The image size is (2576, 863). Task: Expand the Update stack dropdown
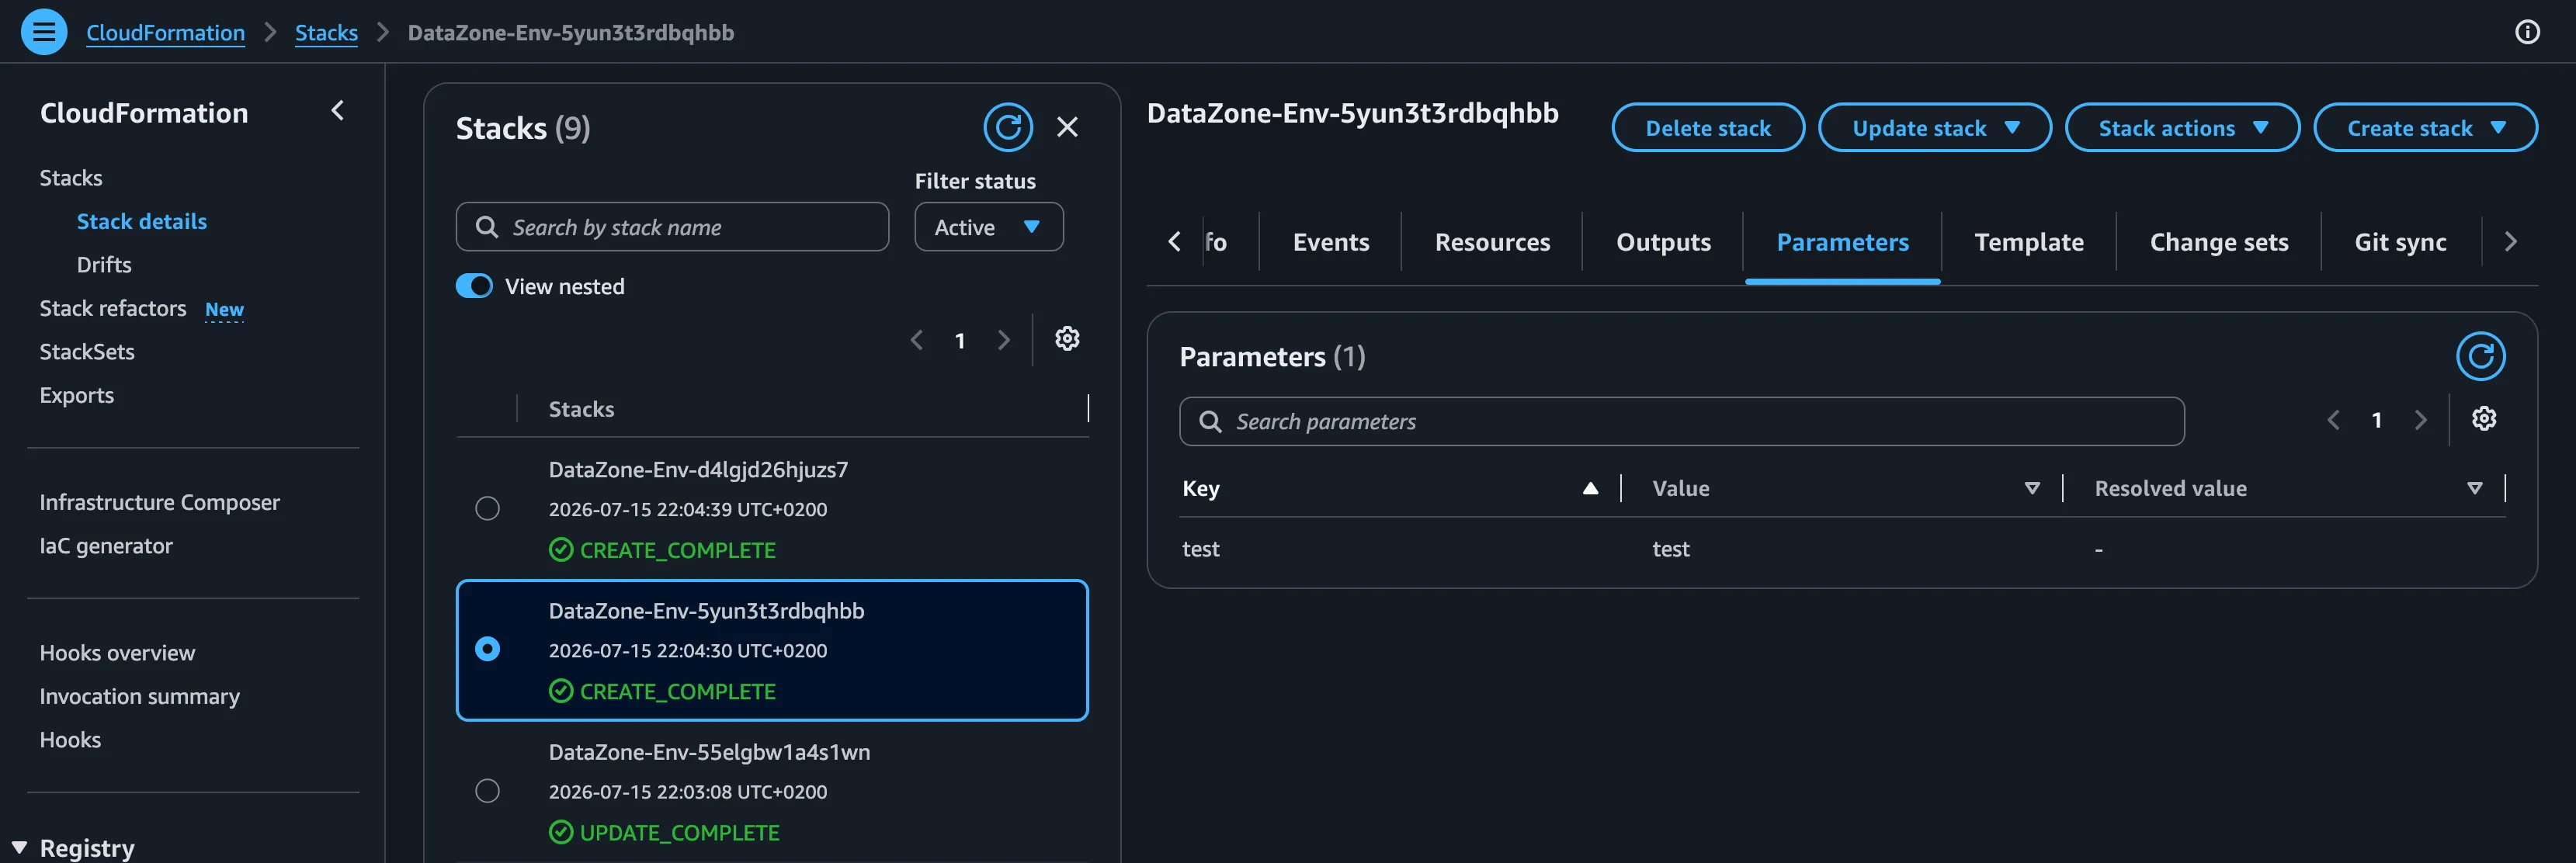coord(1934,128)
